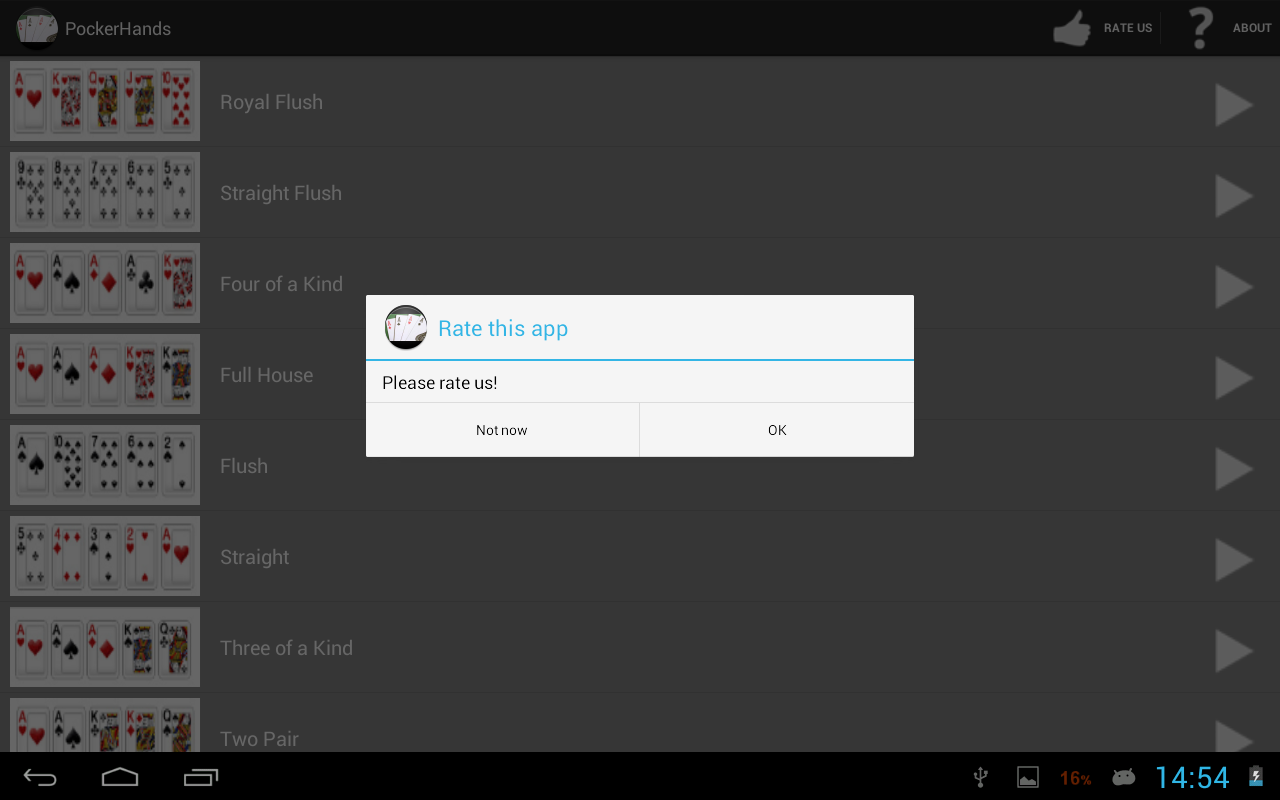The image size is (1280, 800).
Task: Tap the arrow beside Flush
Action: [1234, 469]
